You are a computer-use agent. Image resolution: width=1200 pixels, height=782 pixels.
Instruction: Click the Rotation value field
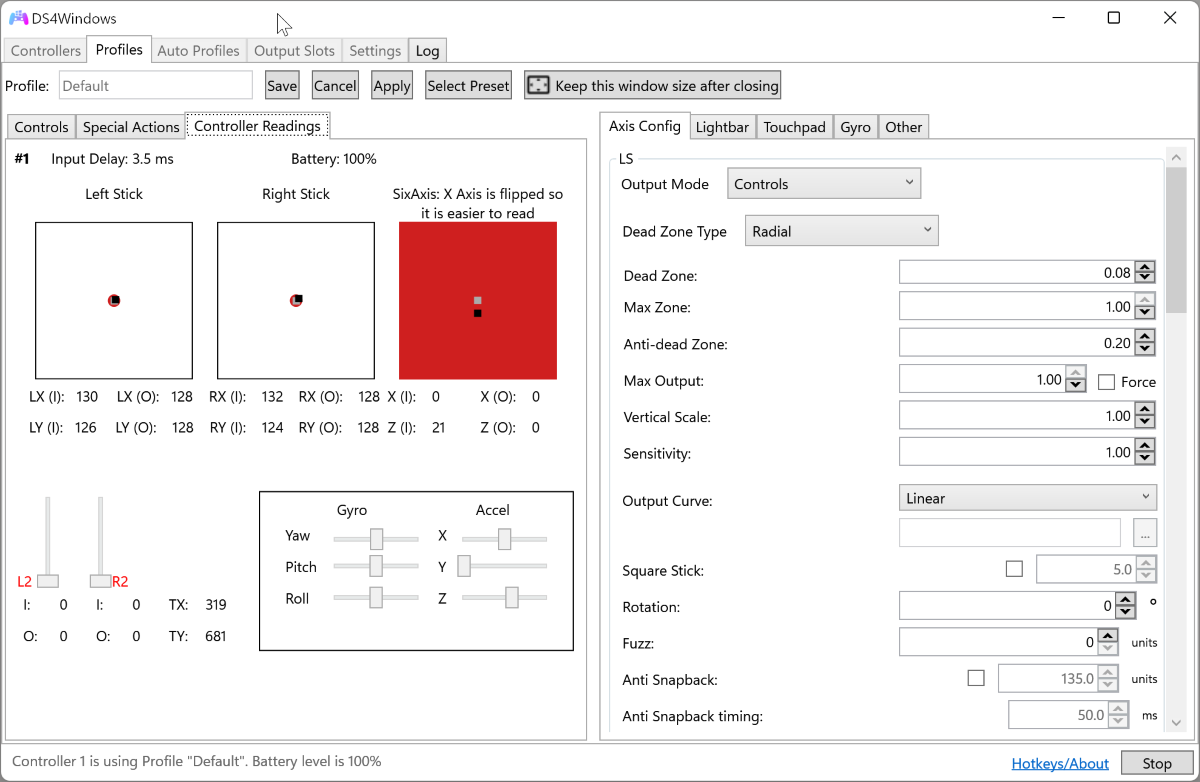click(1006, 606)
